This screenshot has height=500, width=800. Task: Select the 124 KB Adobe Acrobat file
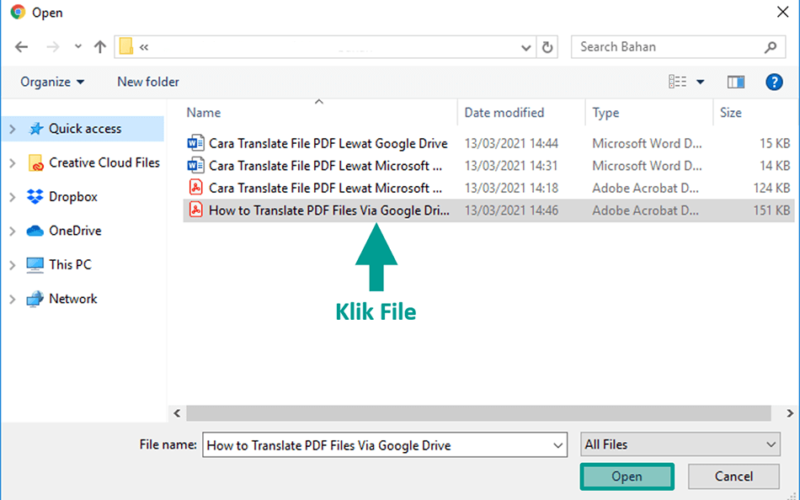(x=488, y=188)
